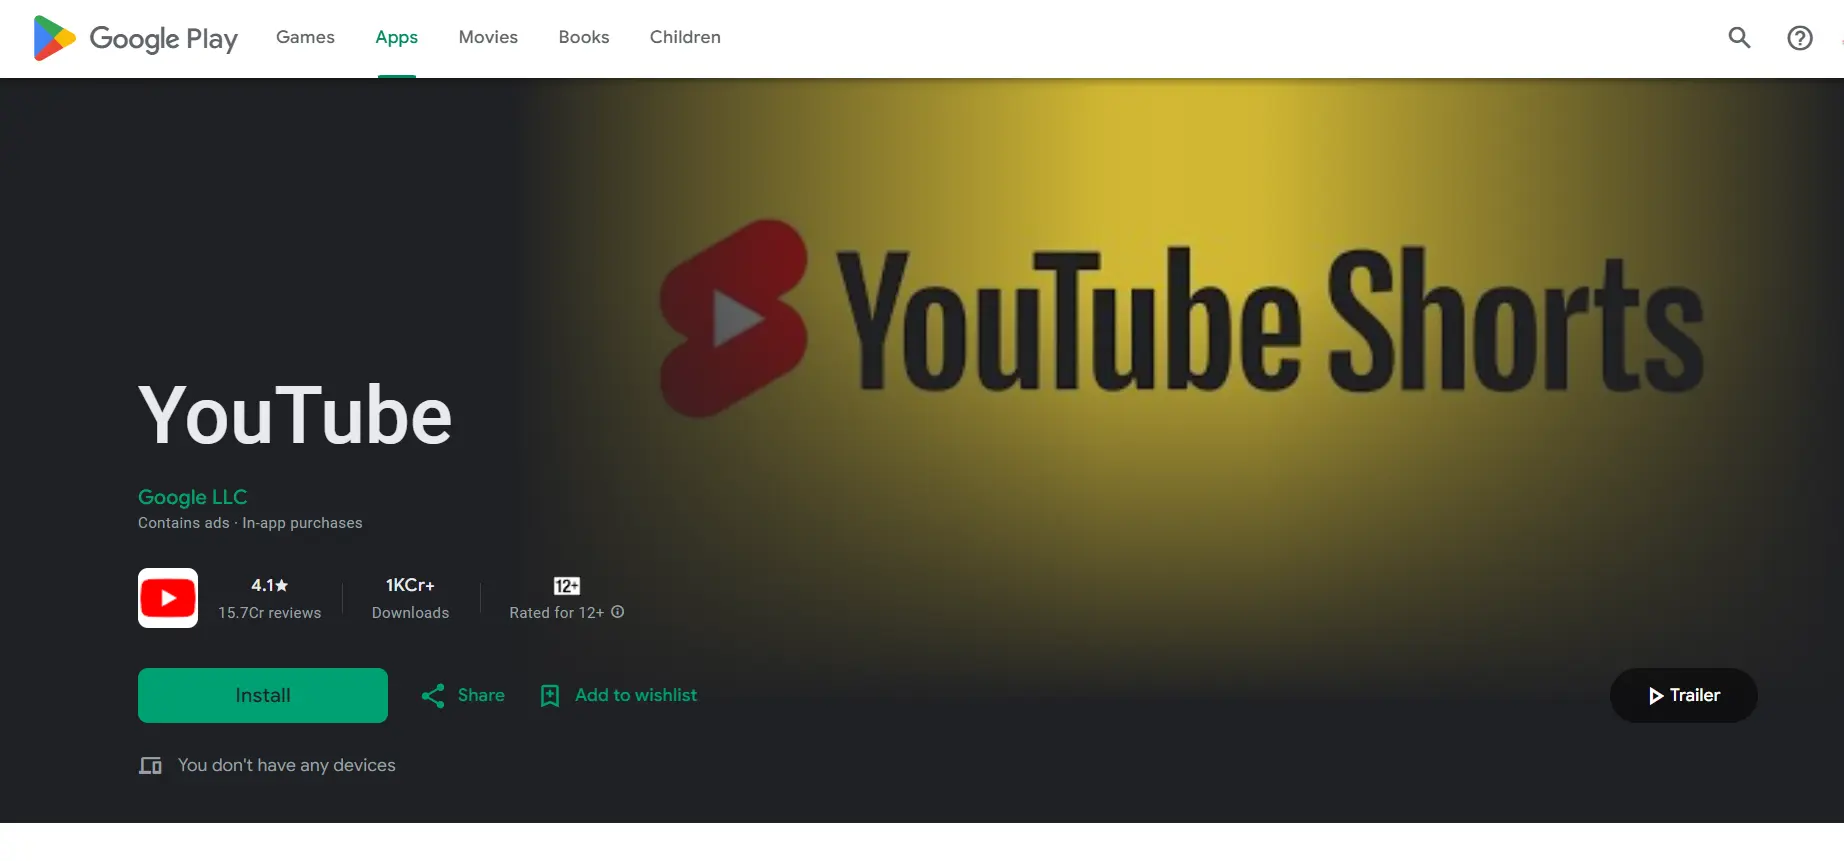
Task: Add YouTube to wishlist
Action: 619,695
